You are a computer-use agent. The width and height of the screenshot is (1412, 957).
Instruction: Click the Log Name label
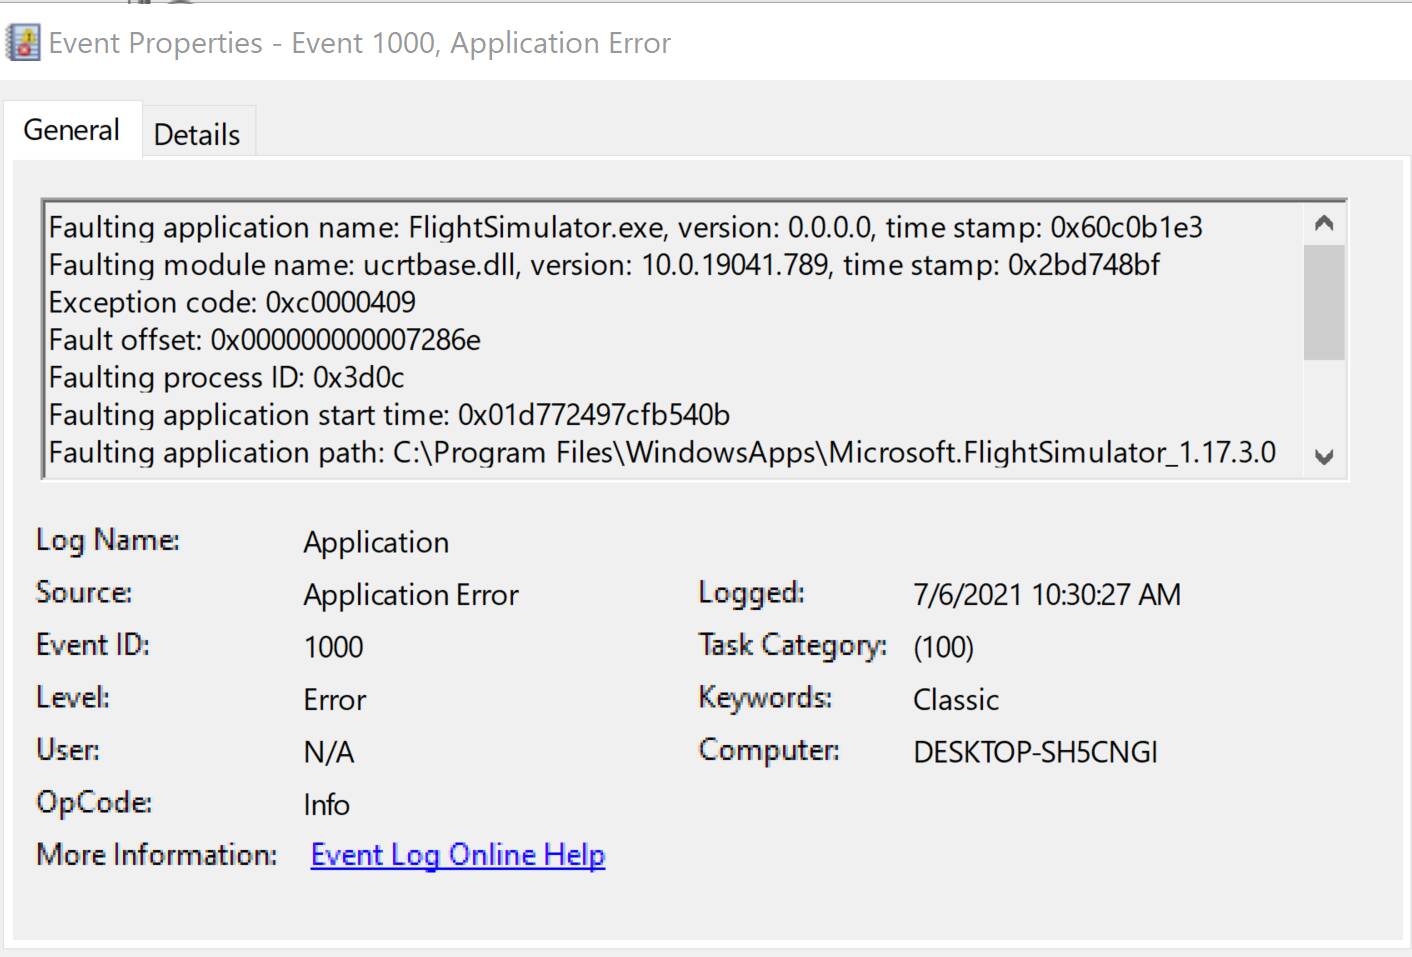point(108,540)
